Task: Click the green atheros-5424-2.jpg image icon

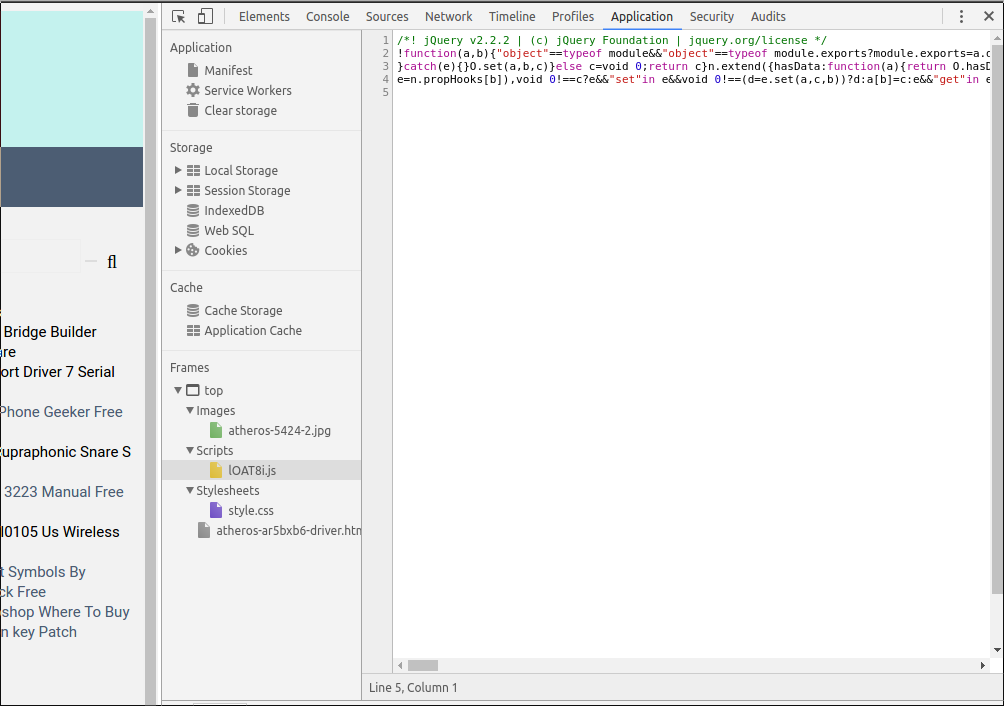Action: click(x=216, y=430)
